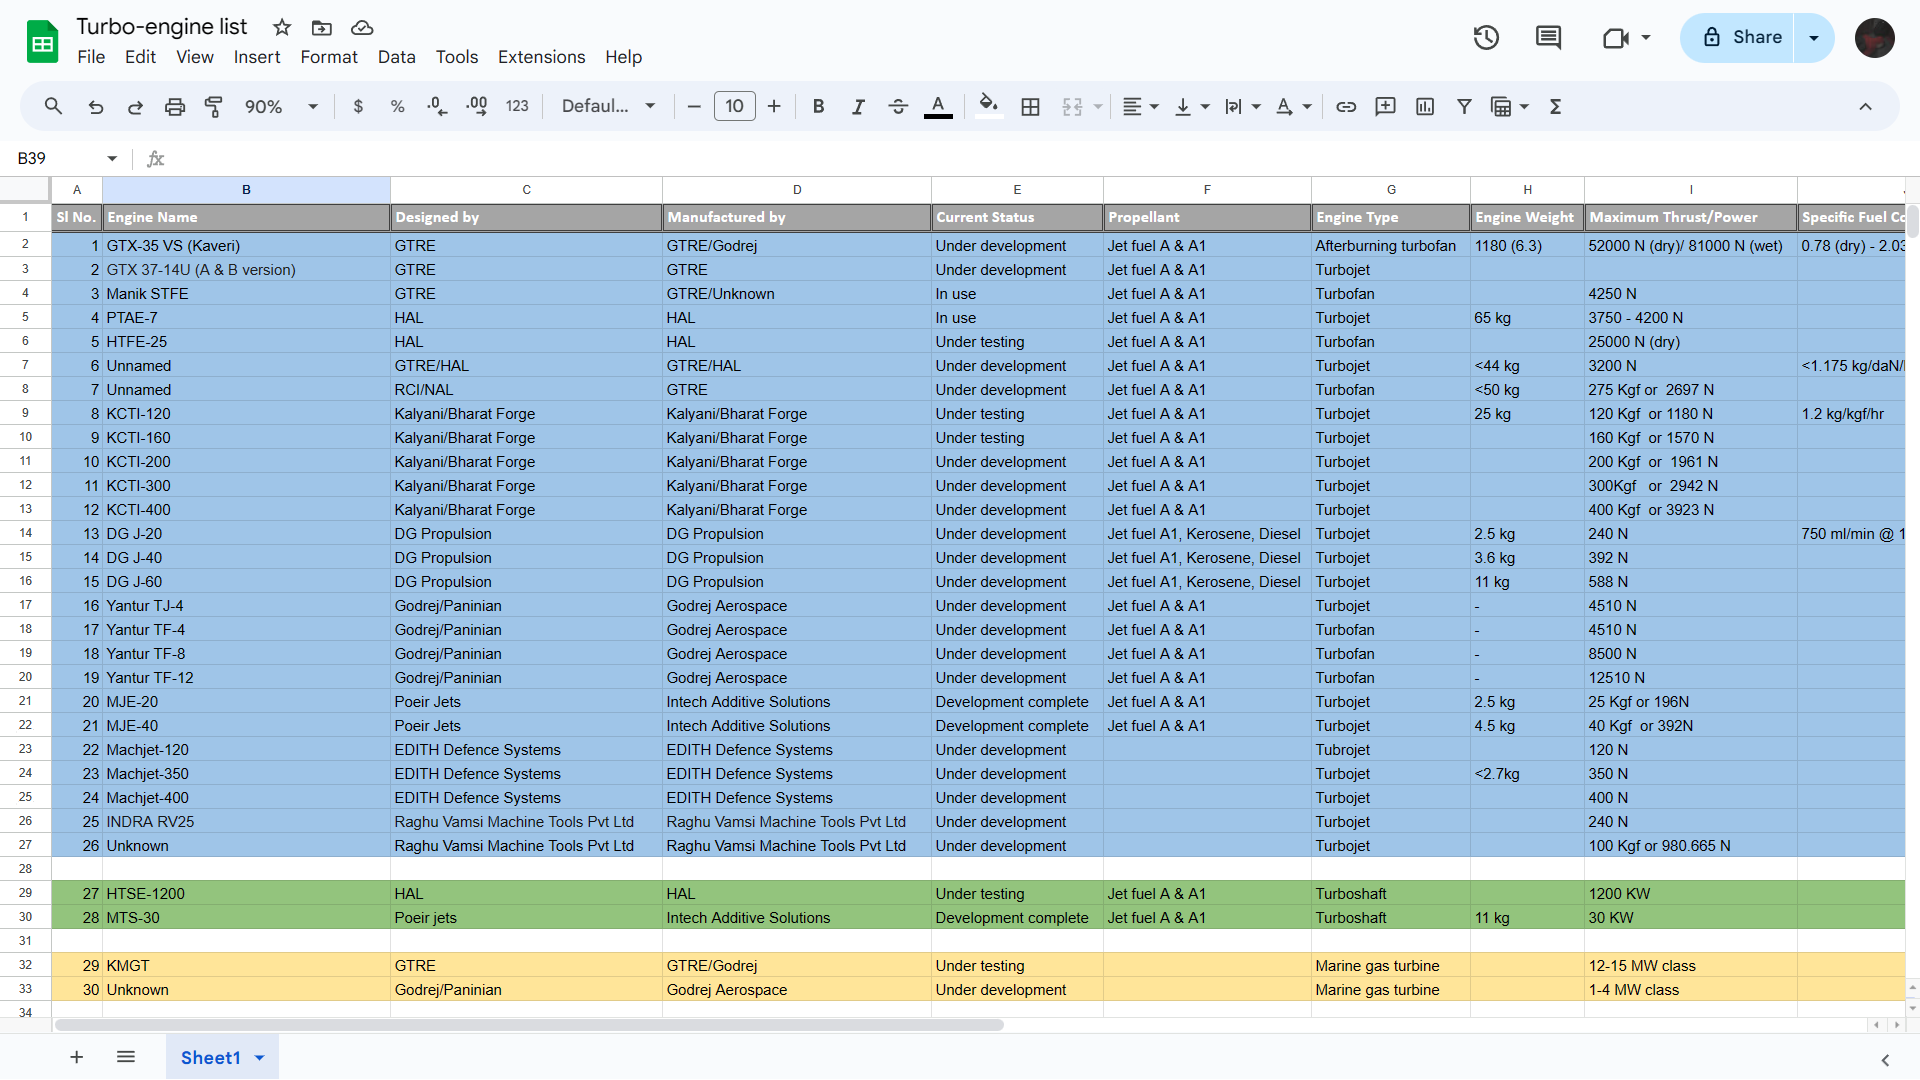Toggle bold formatting
The image size is (1920, 1080).
click(818, 106)
